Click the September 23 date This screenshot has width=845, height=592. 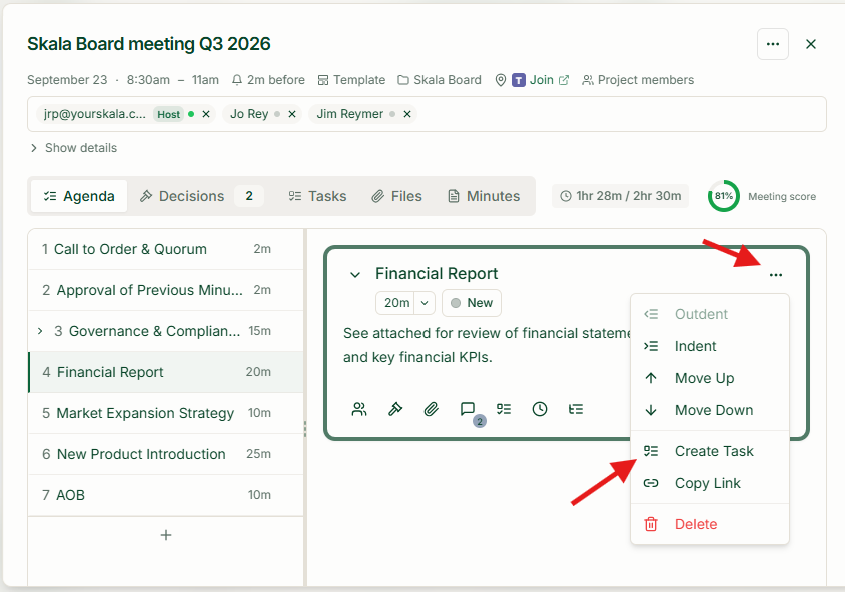[67, 80]
